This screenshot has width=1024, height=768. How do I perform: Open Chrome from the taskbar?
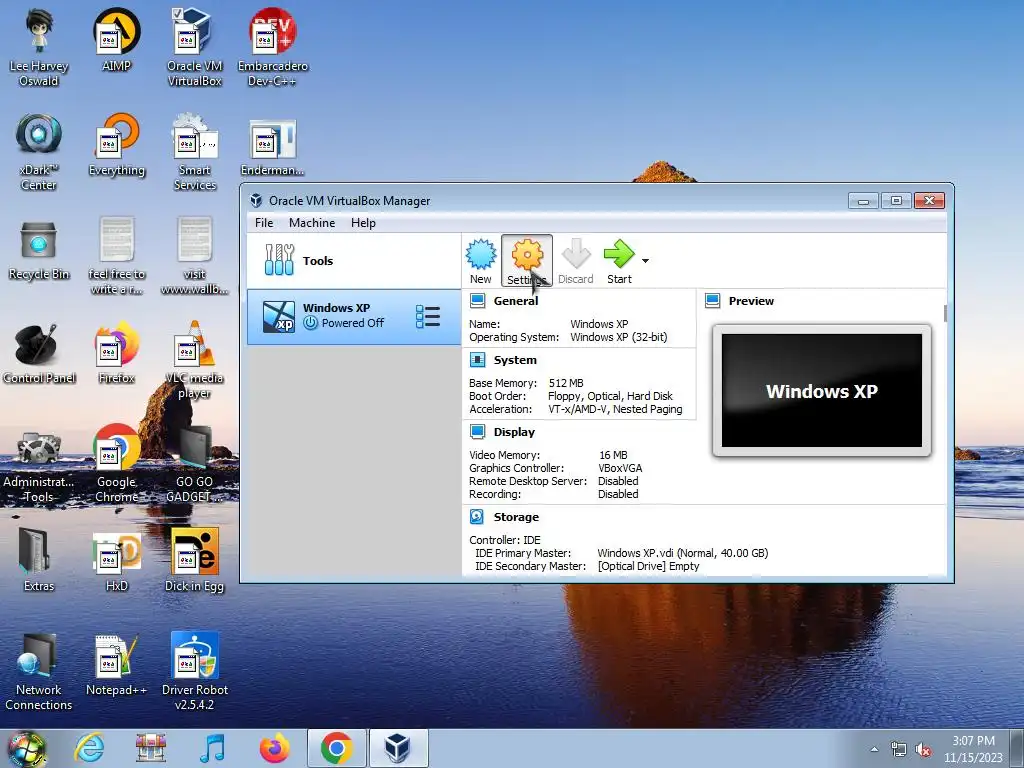pyautogui.click(x=336, y=748)
